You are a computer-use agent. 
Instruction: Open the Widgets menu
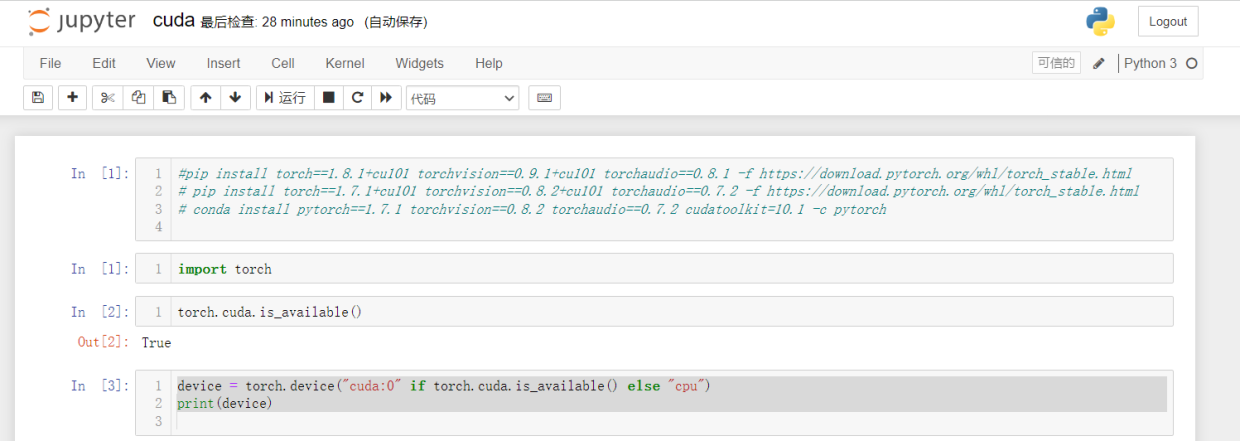(x=419, y=63)
